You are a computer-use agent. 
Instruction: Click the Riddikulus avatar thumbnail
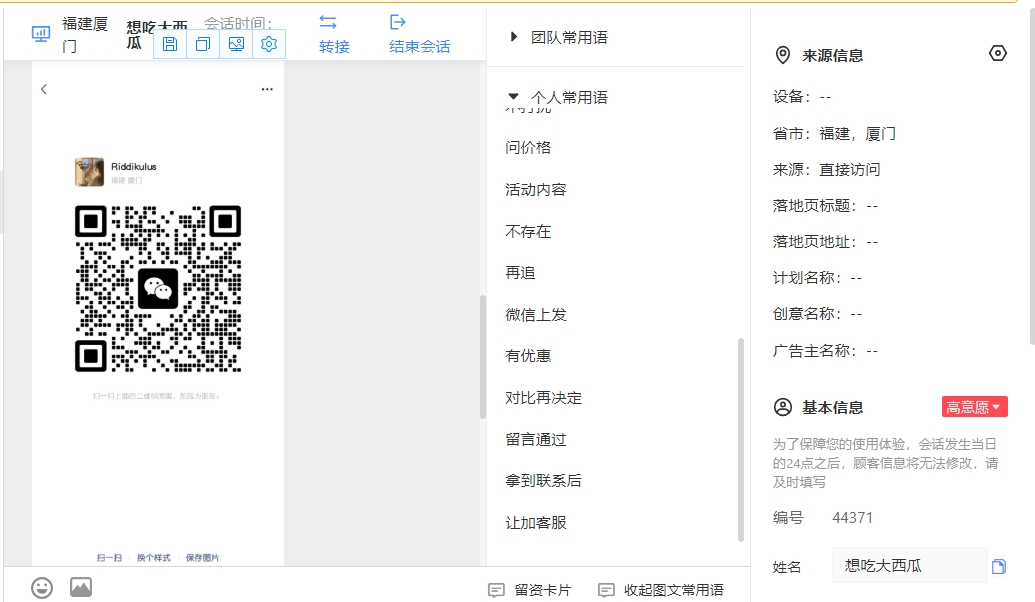click(x=90, y=172)
